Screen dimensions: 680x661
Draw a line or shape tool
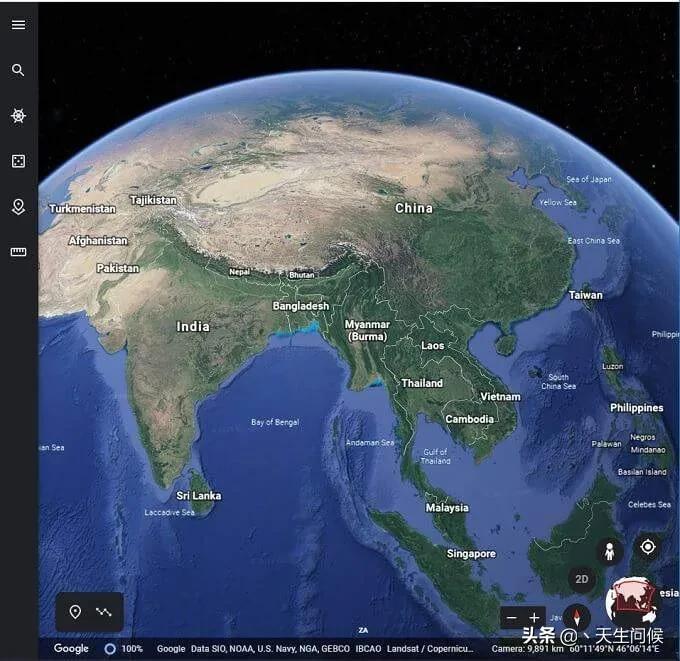coord(104,612)
